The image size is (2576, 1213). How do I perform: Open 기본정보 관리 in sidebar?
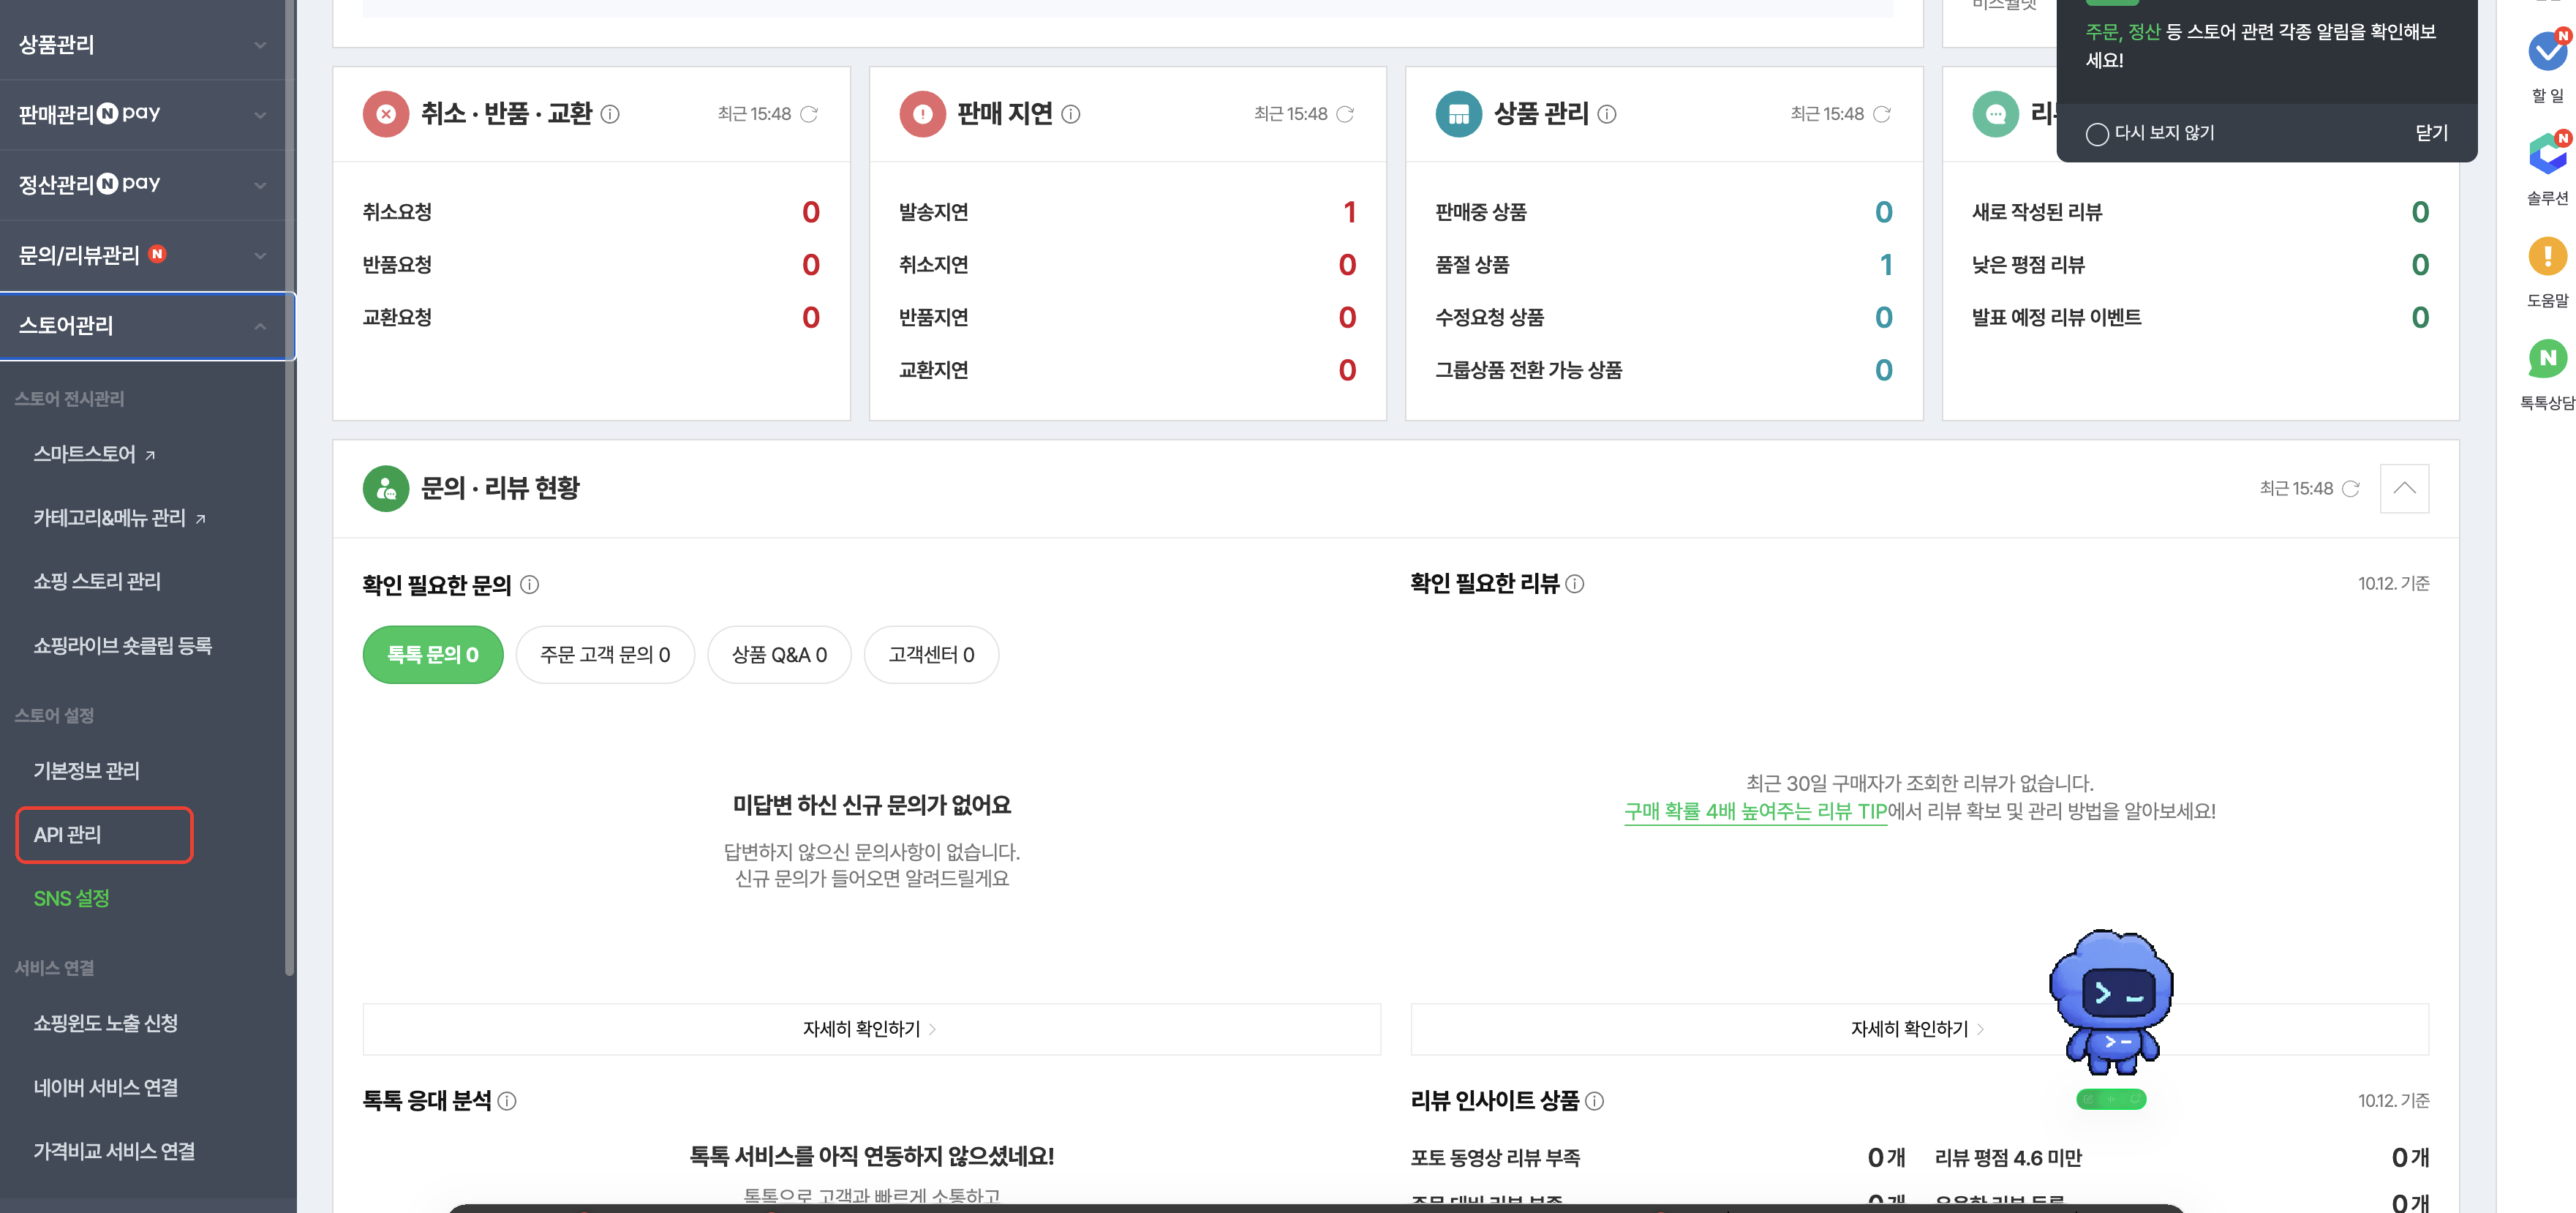coord(86,771)
